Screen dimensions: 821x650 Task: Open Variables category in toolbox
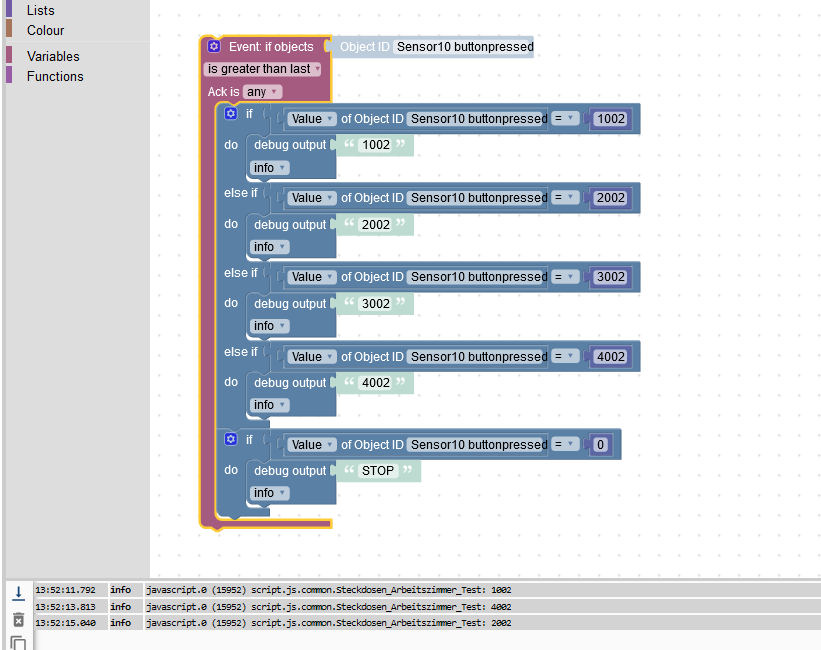pos(53,57)
